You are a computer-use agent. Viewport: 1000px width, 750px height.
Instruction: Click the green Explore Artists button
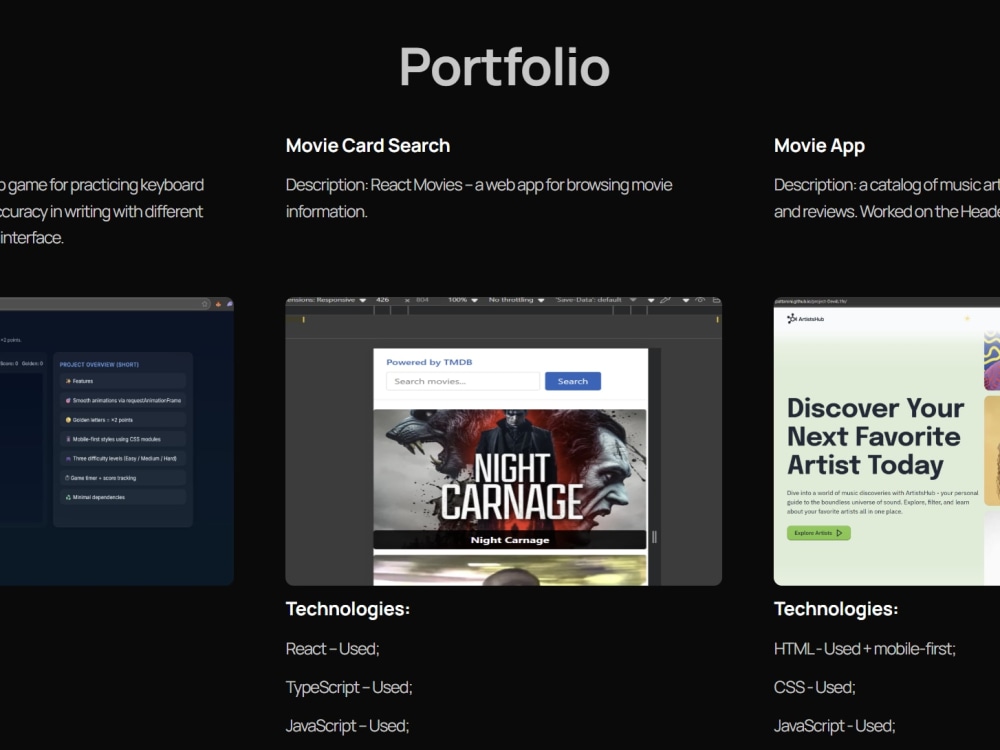(x=818, y=533)
